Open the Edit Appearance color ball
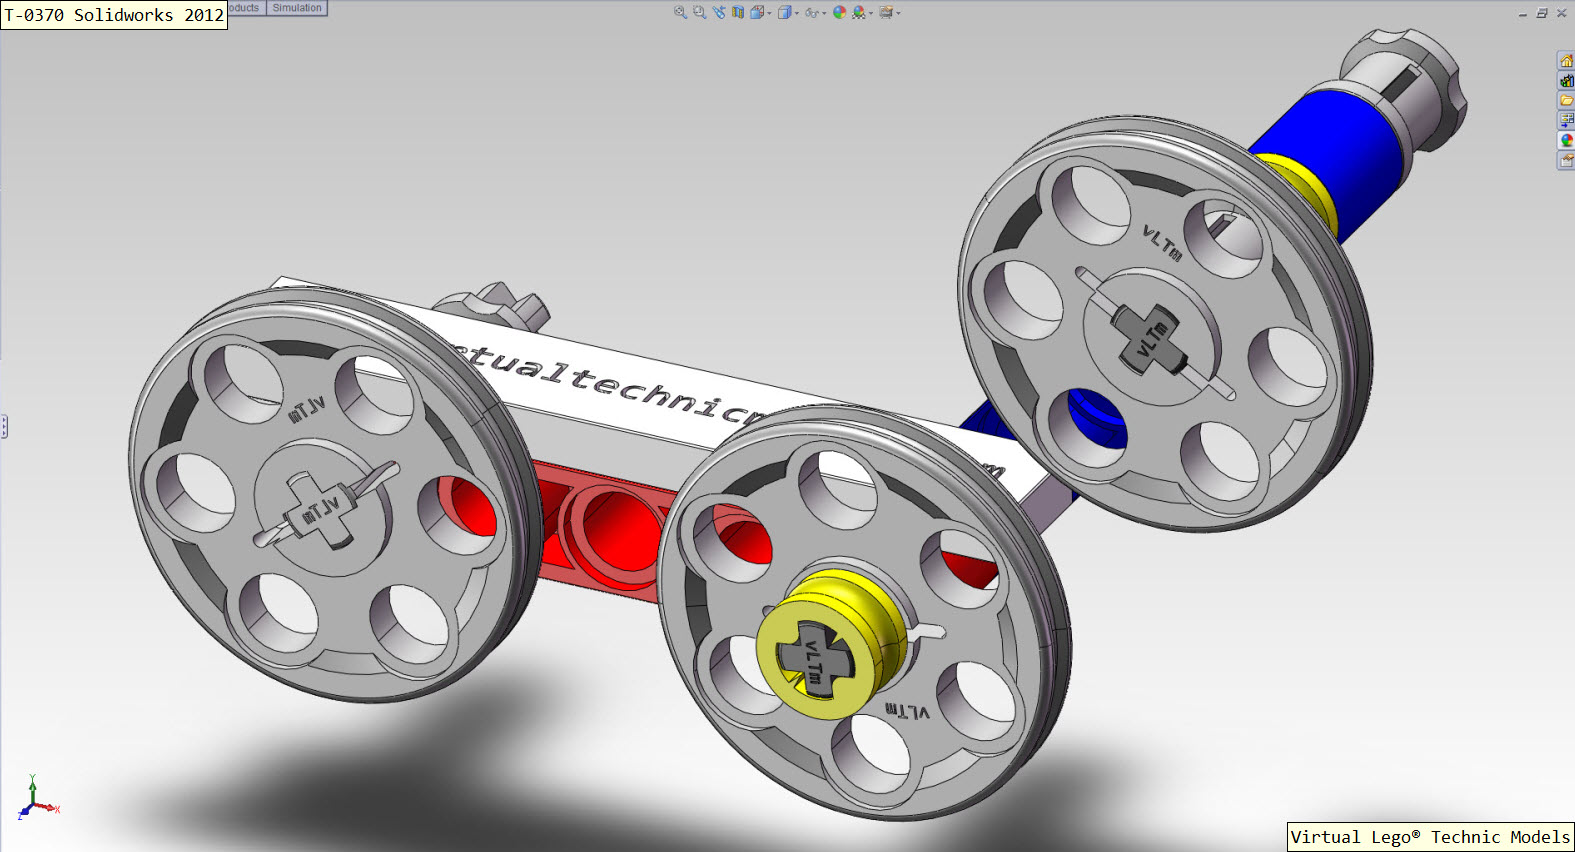The height and width of the screenshot is (852, 1575). tap(839, 12)
